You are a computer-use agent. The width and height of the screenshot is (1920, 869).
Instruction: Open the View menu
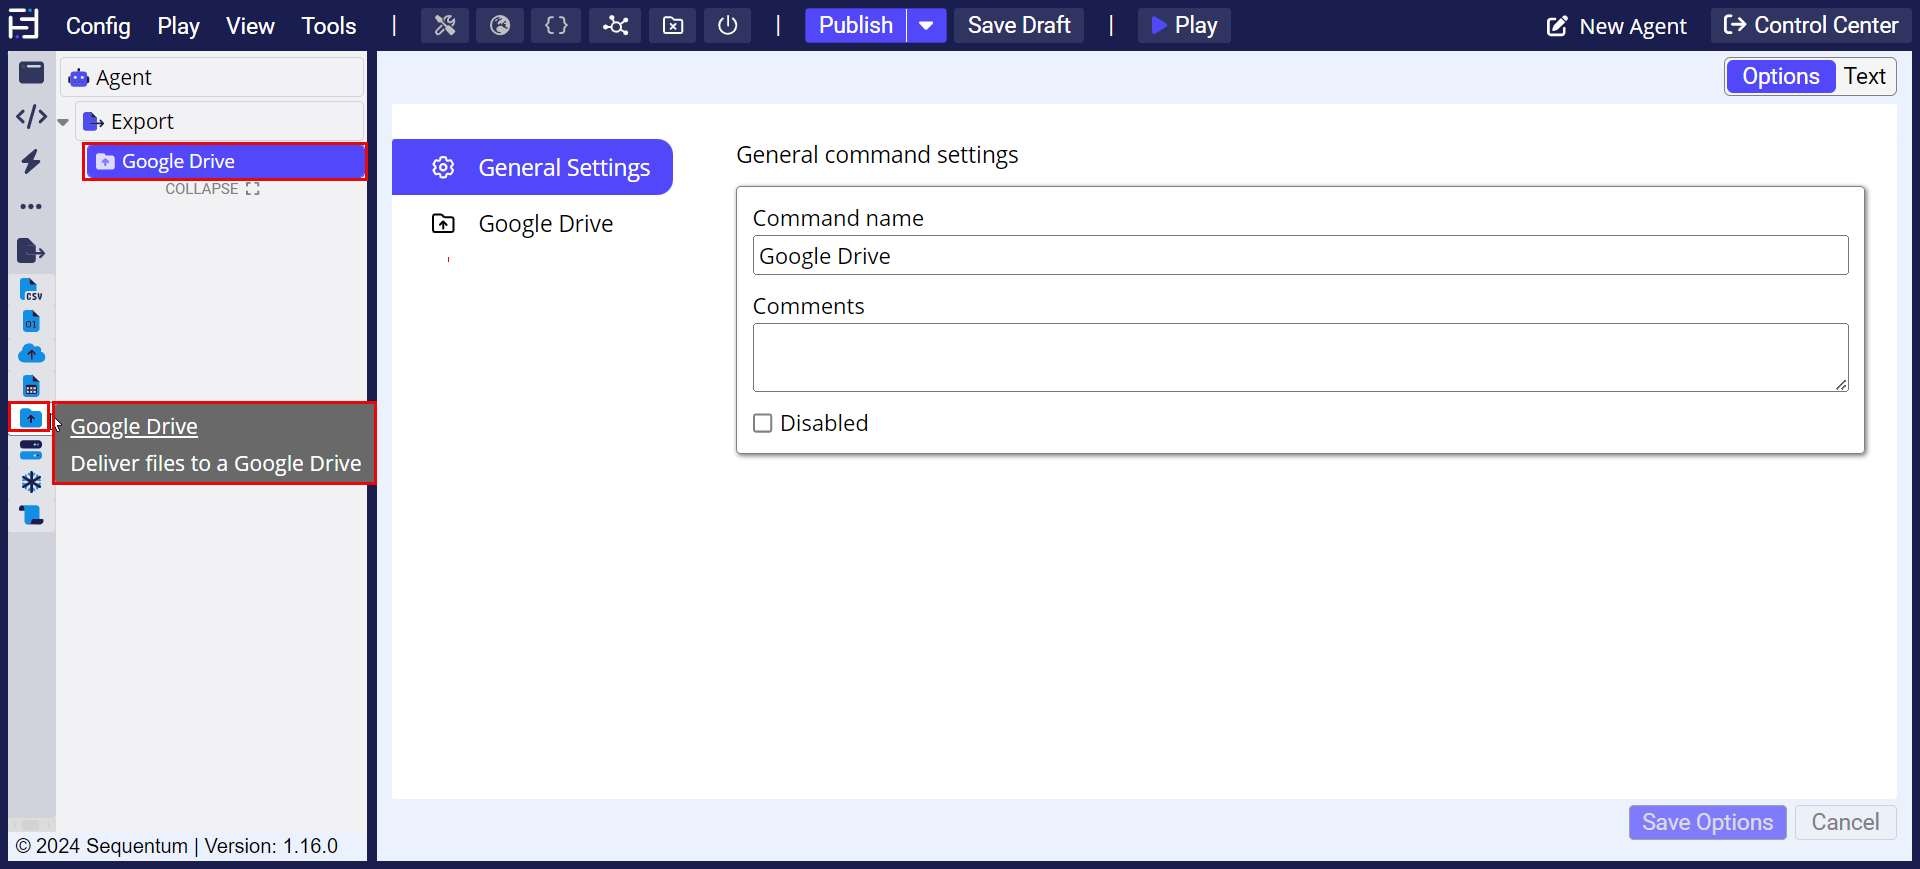tap(250, 25)
